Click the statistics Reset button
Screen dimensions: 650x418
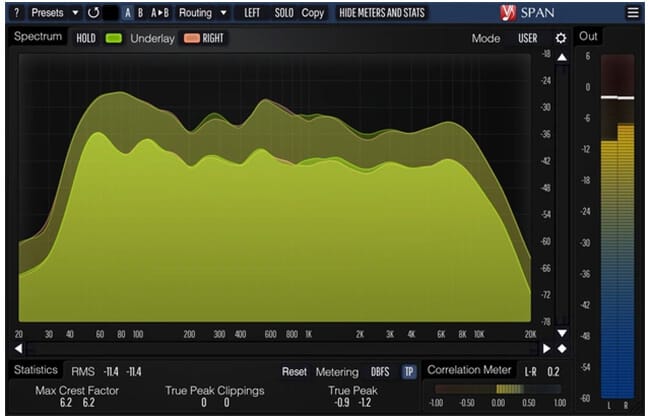point(294,372)
